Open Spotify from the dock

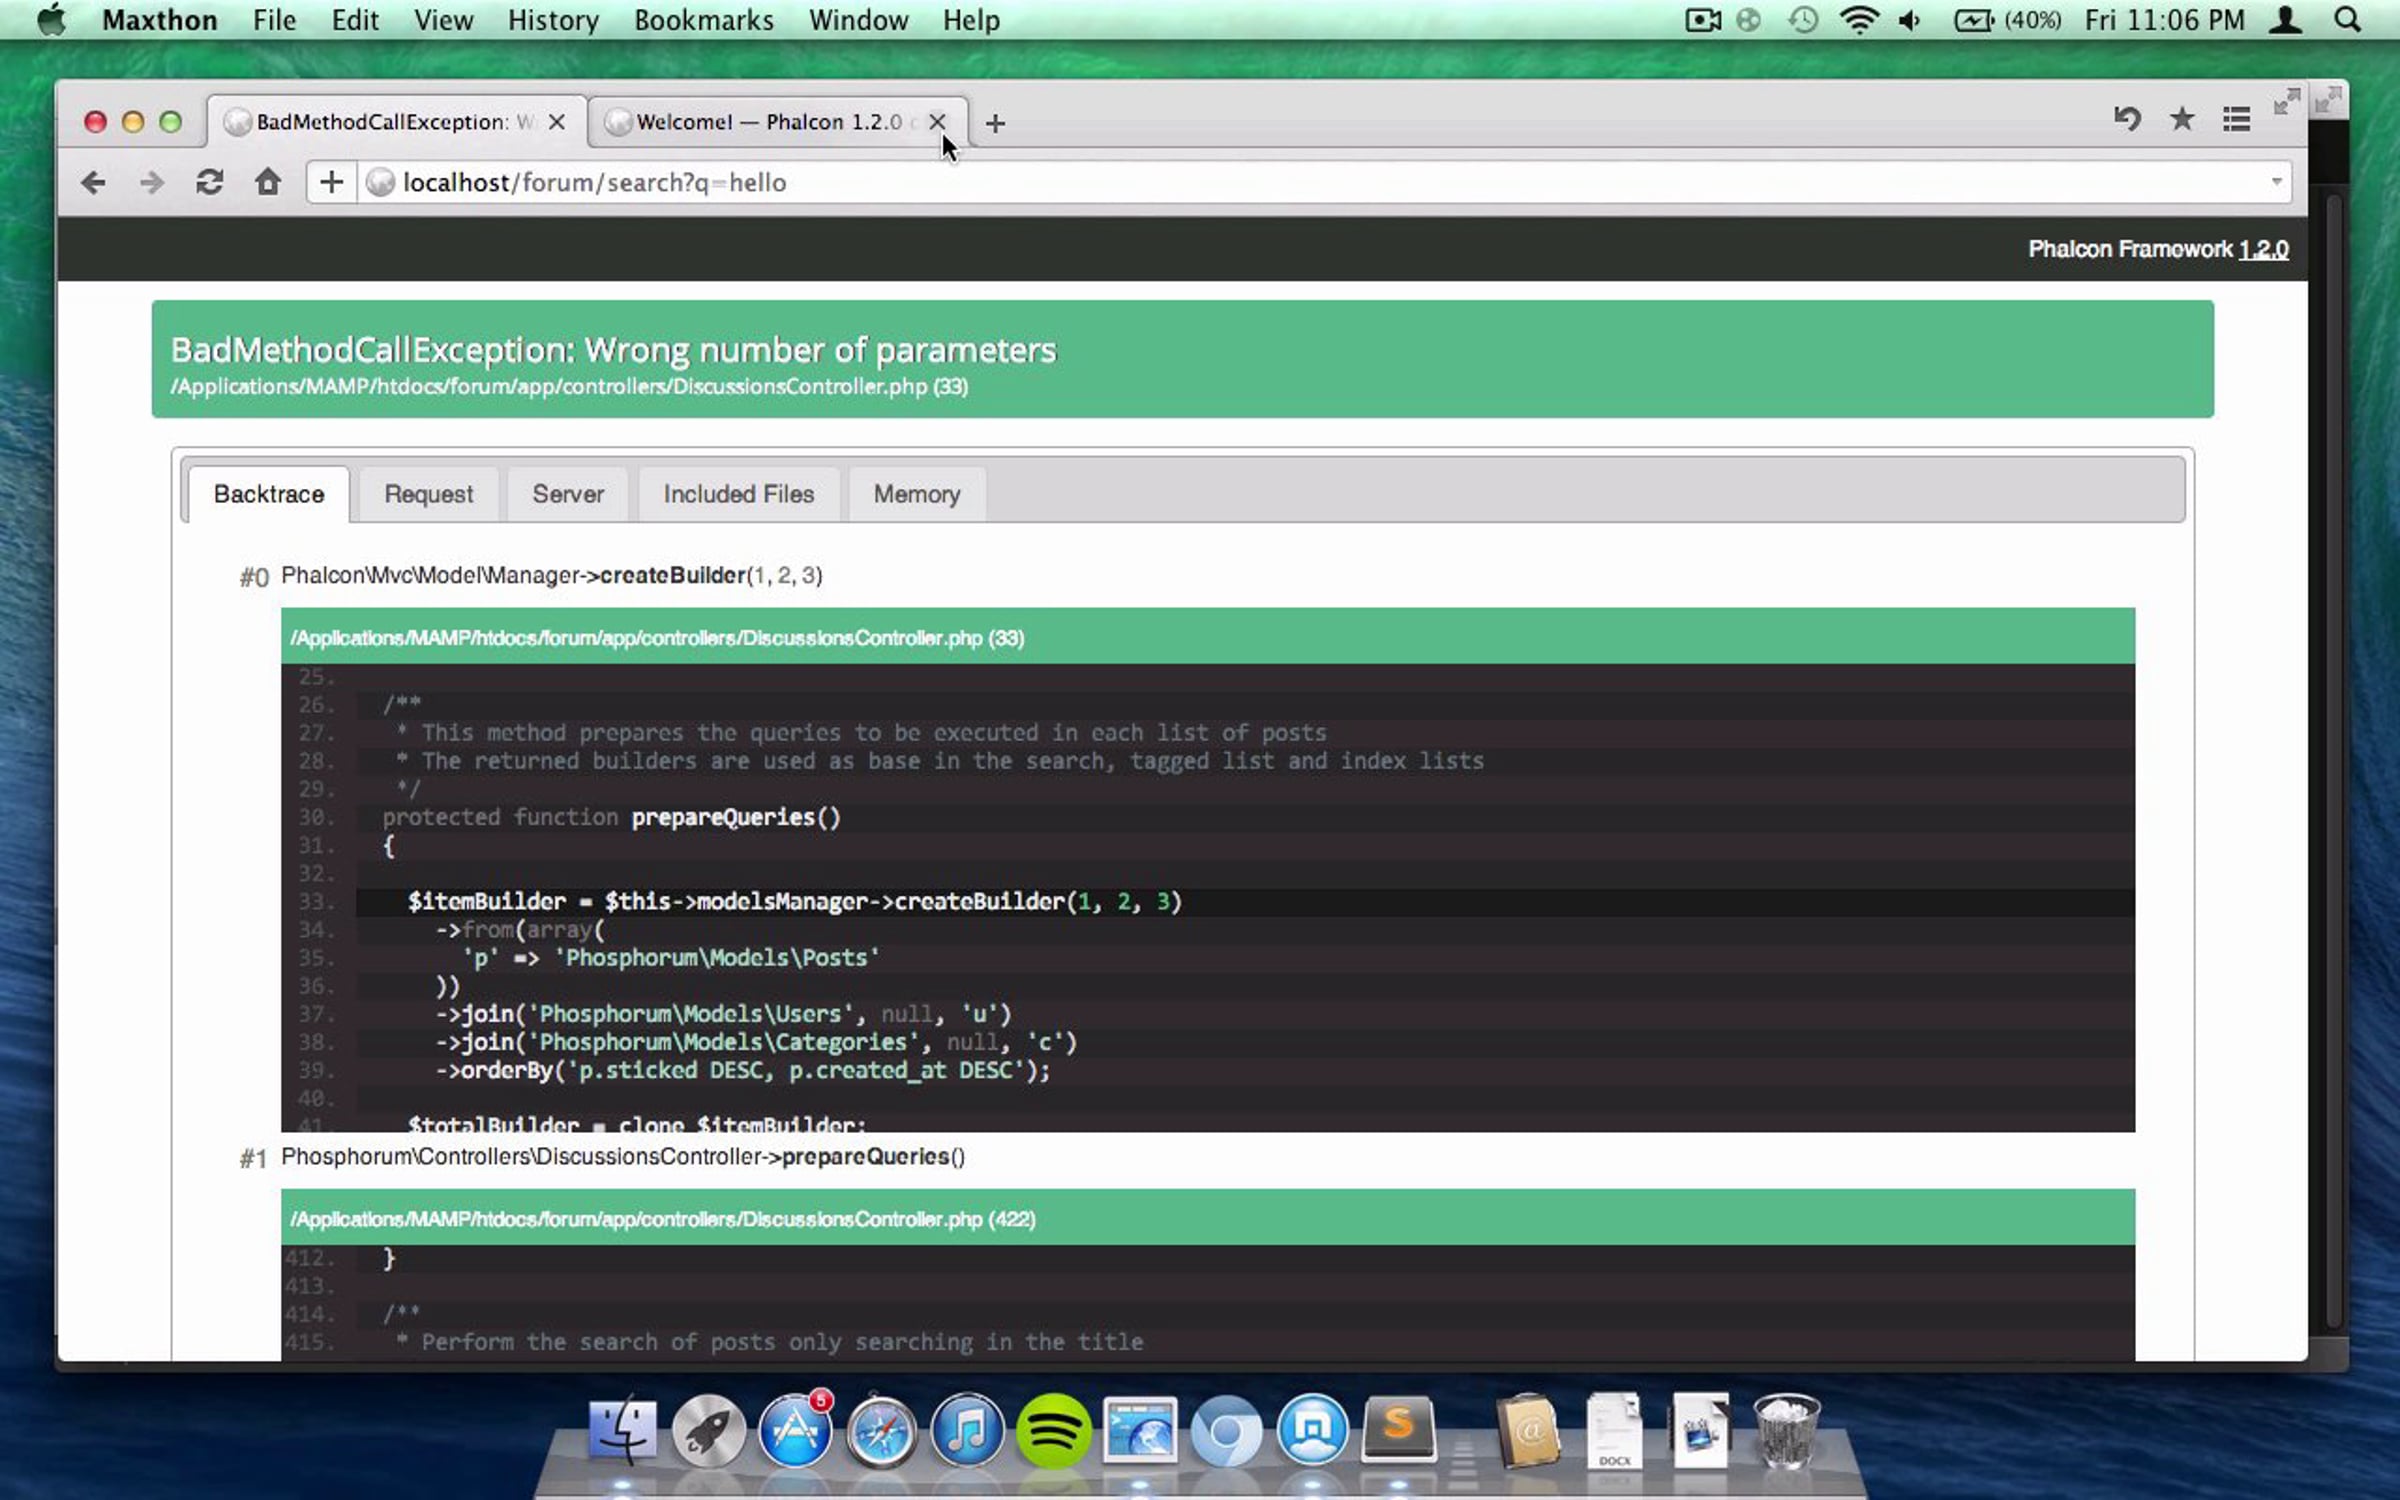coord(1053,1431)
